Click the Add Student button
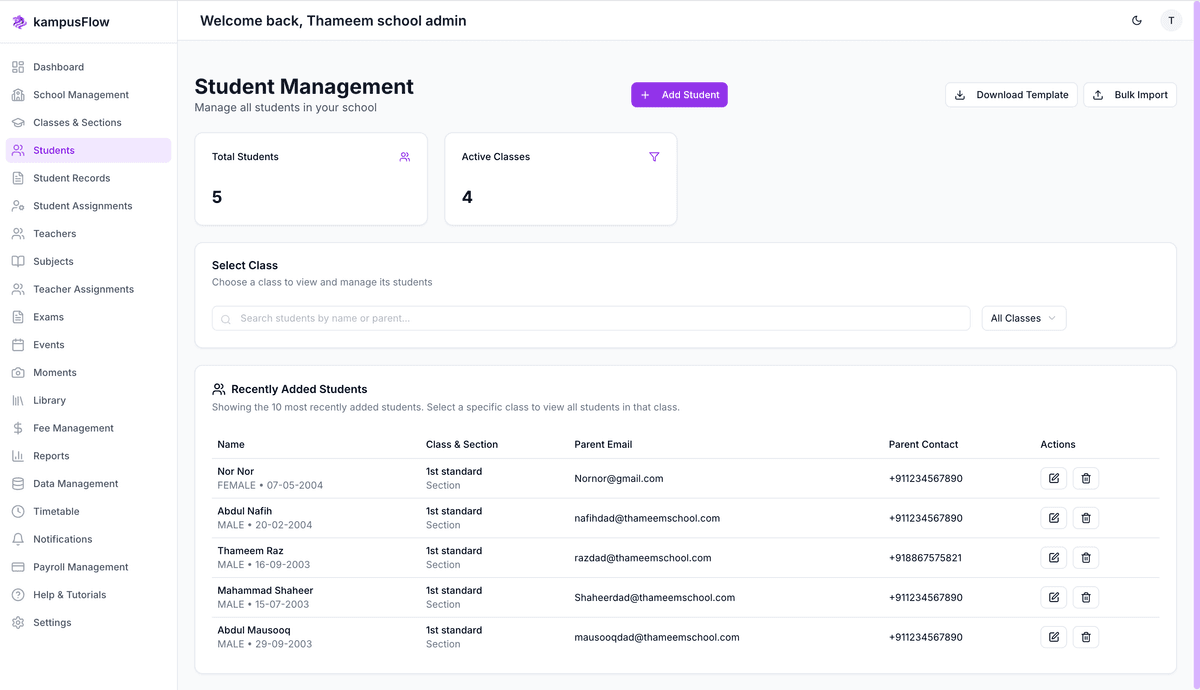This screenshot has width=1200, height=690. coord(679,94)
